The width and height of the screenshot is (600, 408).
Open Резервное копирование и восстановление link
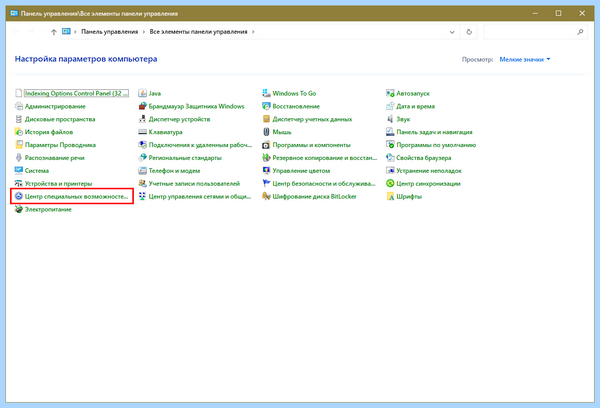pyautogui.click(x=324, y=158)
